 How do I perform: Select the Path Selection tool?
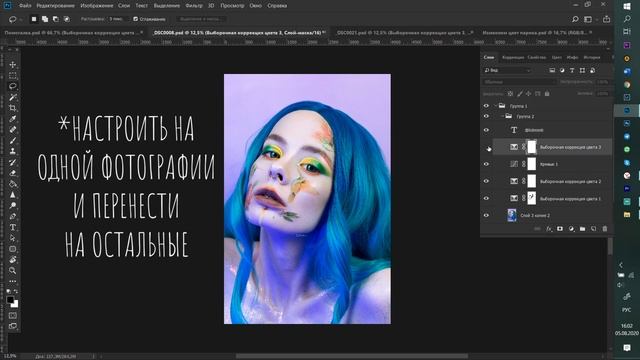coord(13,238)
